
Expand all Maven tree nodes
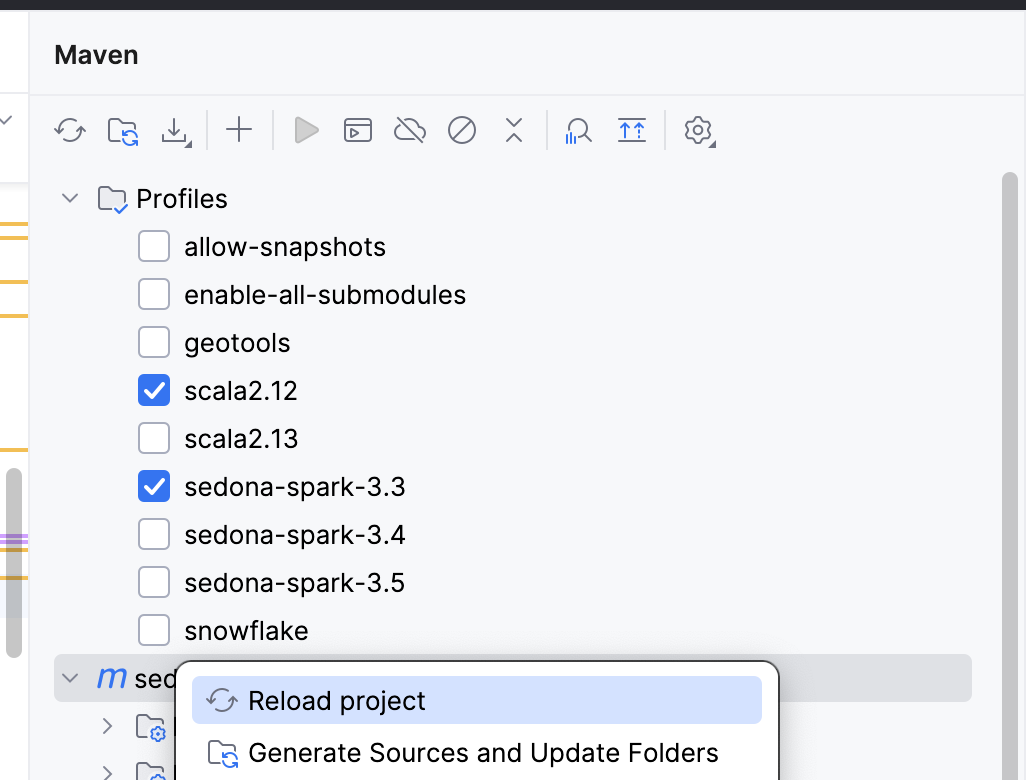point(632,130)
